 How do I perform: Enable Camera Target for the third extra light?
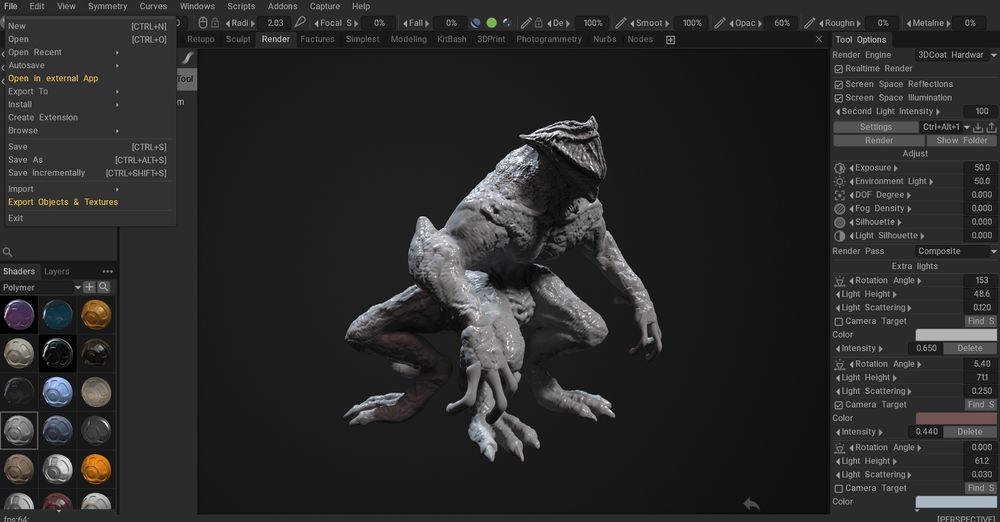tap(839, 489)
